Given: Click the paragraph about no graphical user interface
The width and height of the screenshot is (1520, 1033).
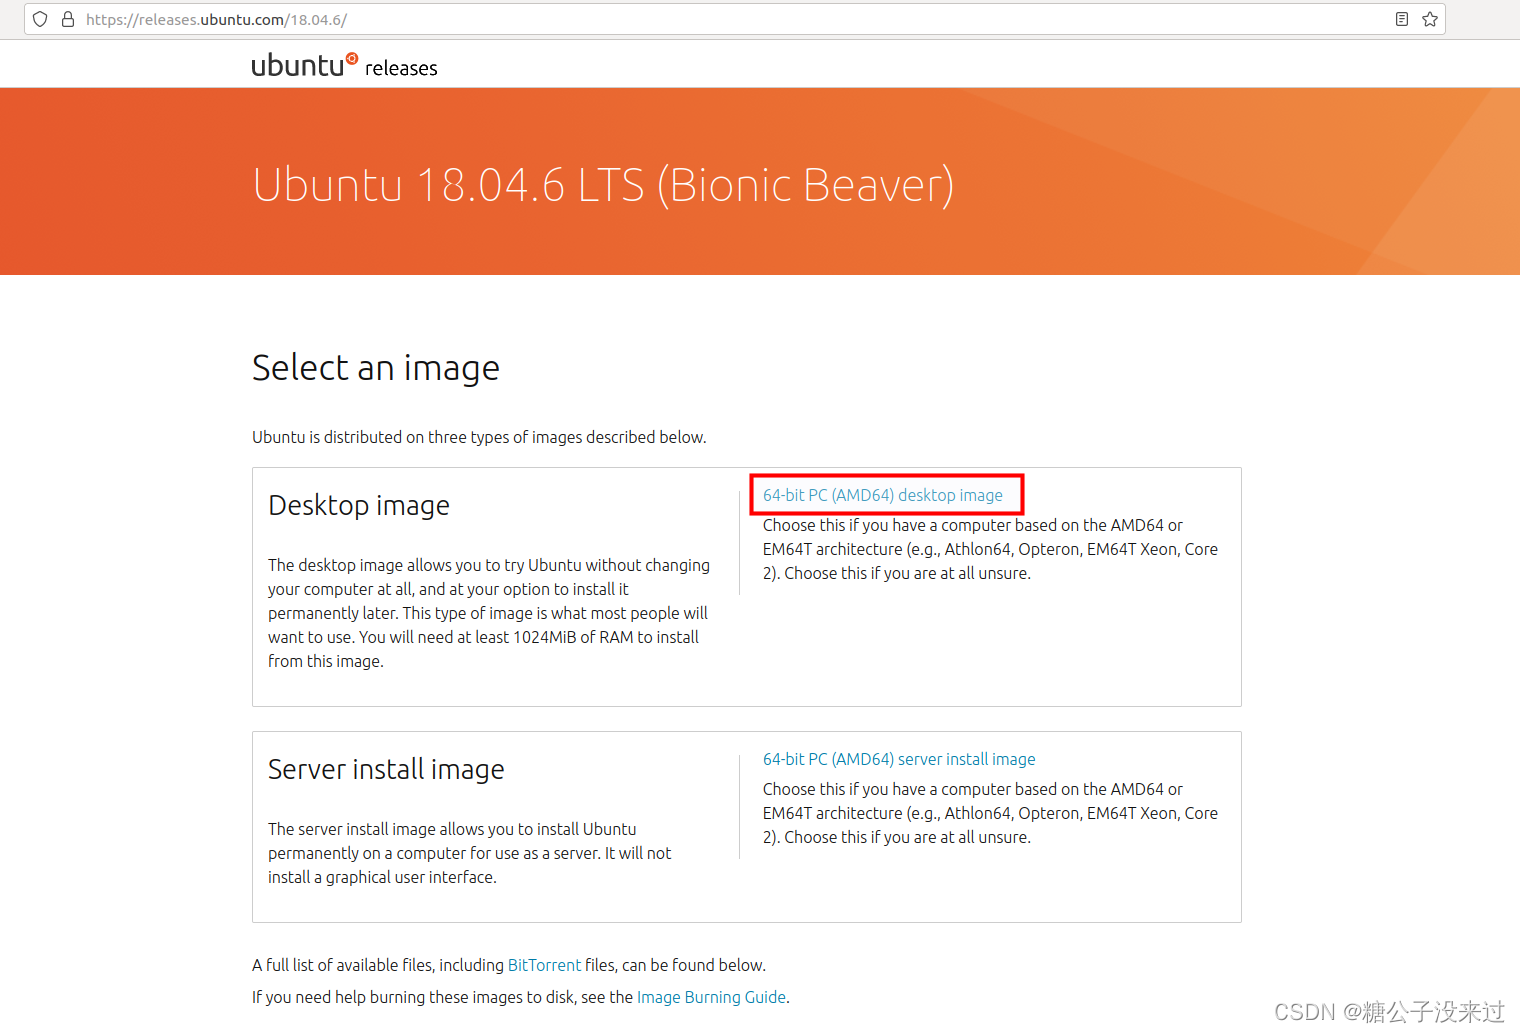Looking at the screenshot, I should (x=469, y=853).
